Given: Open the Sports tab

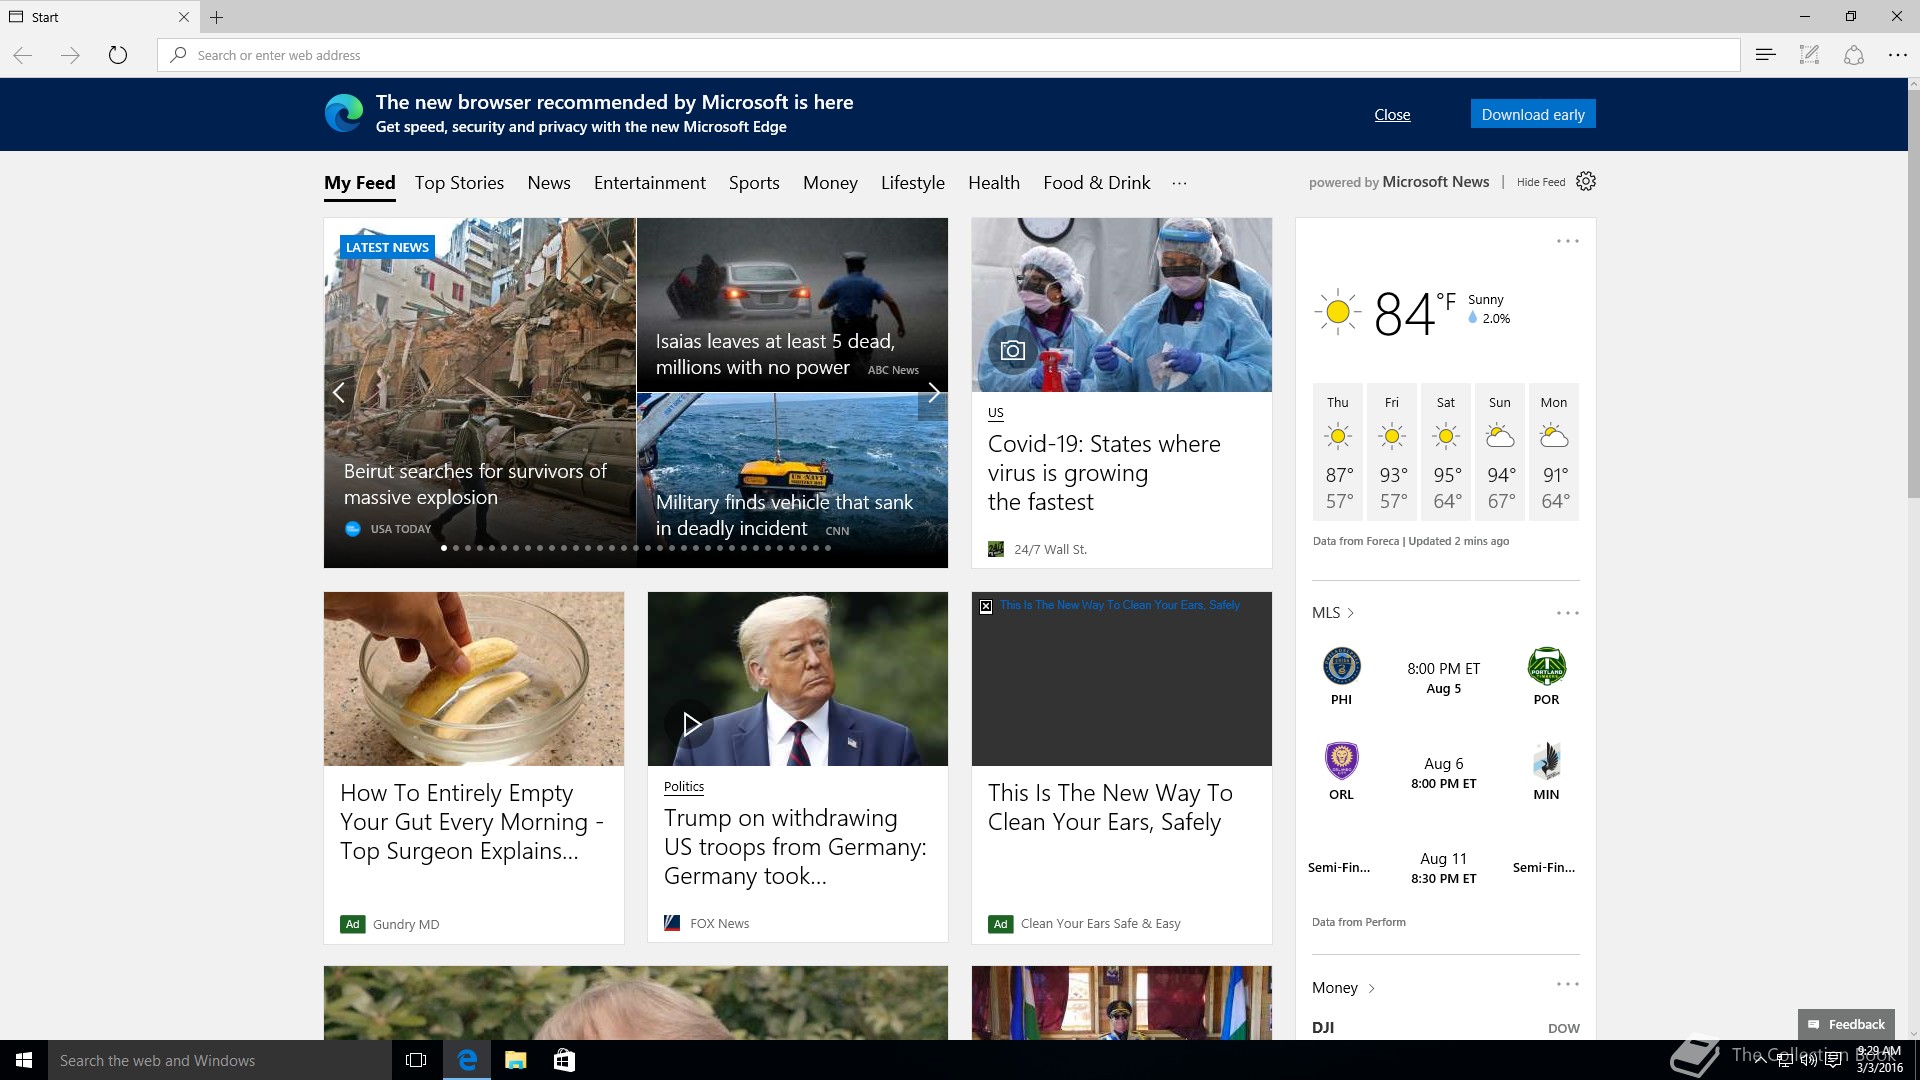Looking at the screenshot, I should [x=754, y=183].
